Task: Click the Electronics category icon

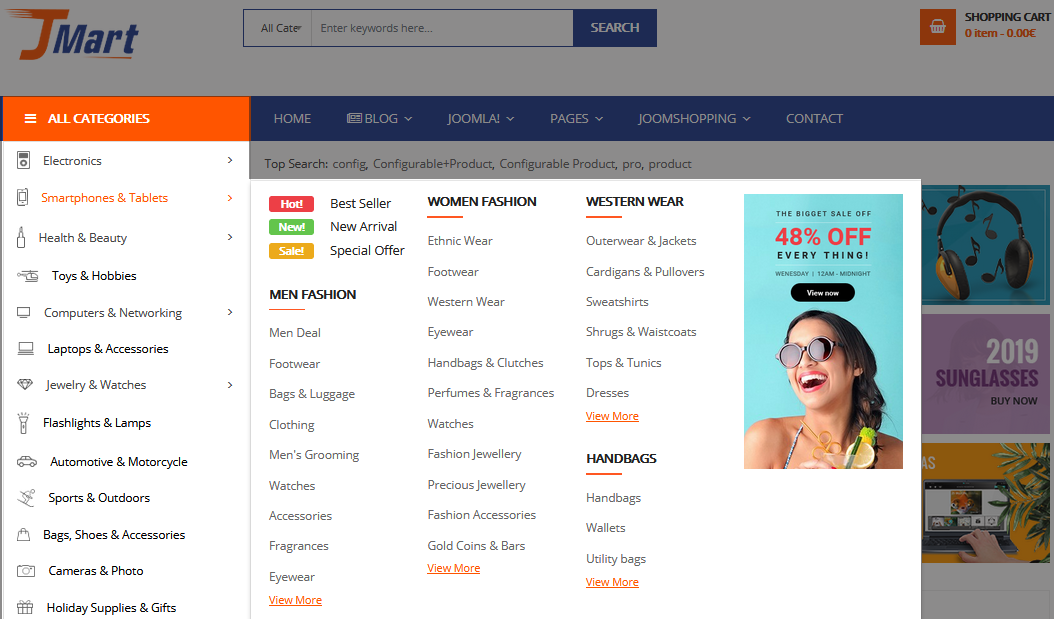Action: [24, 160]
